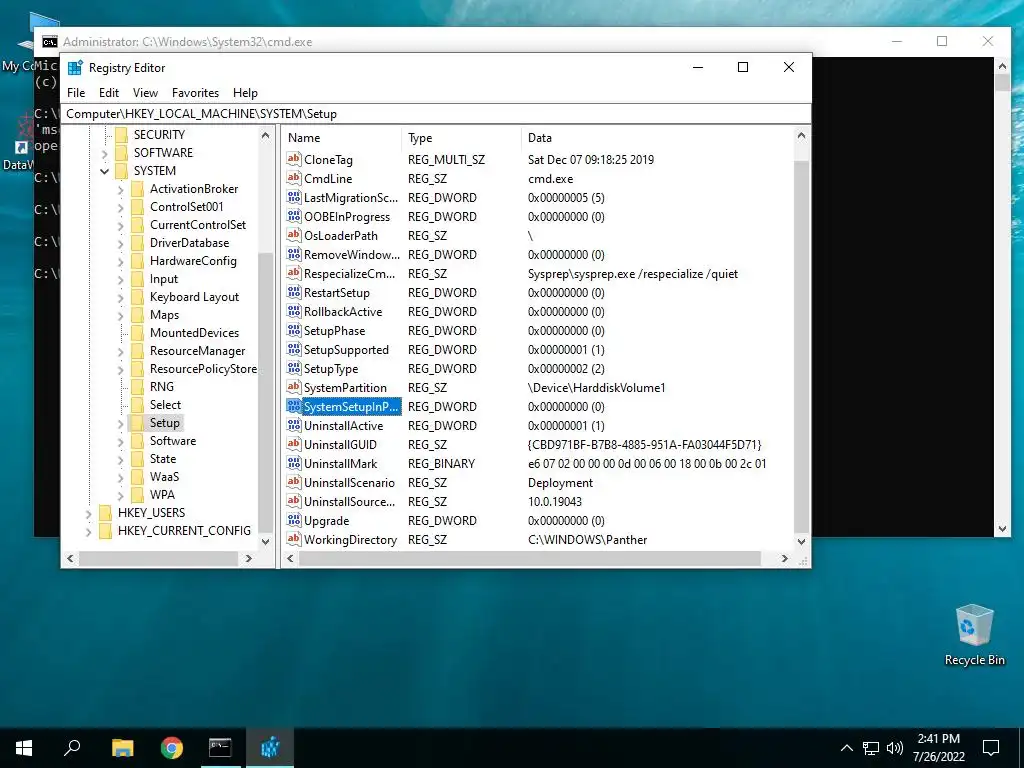Click the tree pane scroll up arrow
This screenshot has height=768, width=1024.
point(265,135)
